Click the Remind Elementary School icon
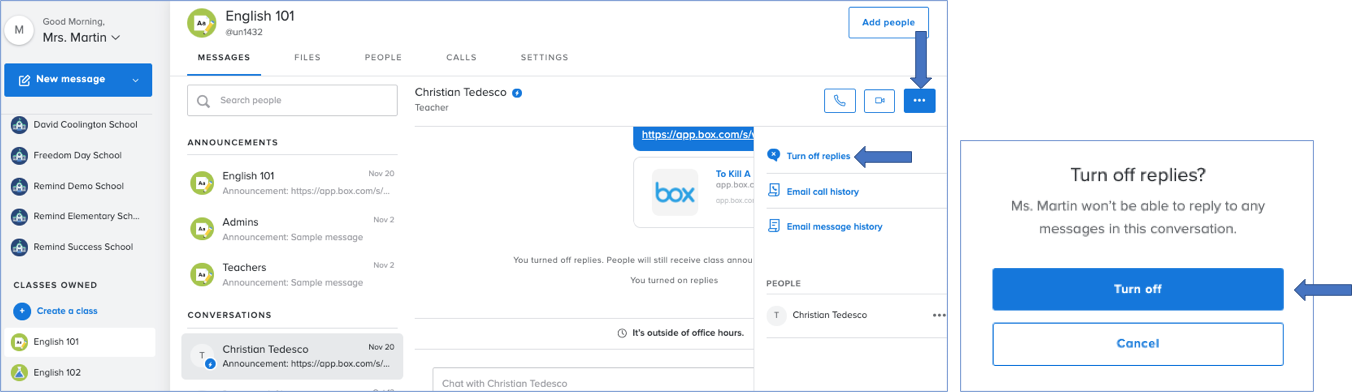Viewport: 1352px width, 392px height. [18, 216]
